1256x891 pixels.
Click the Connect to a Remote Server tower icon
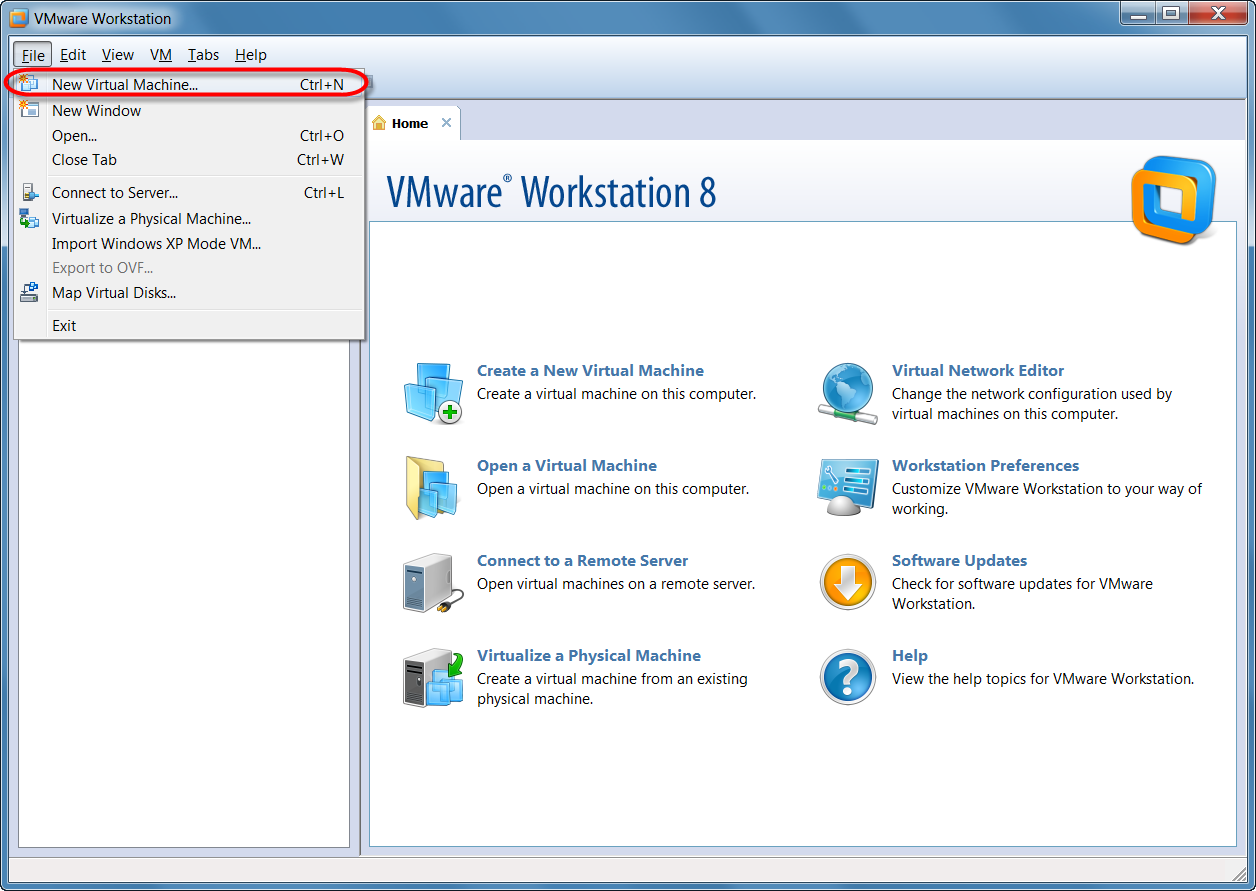pos(433,583)
